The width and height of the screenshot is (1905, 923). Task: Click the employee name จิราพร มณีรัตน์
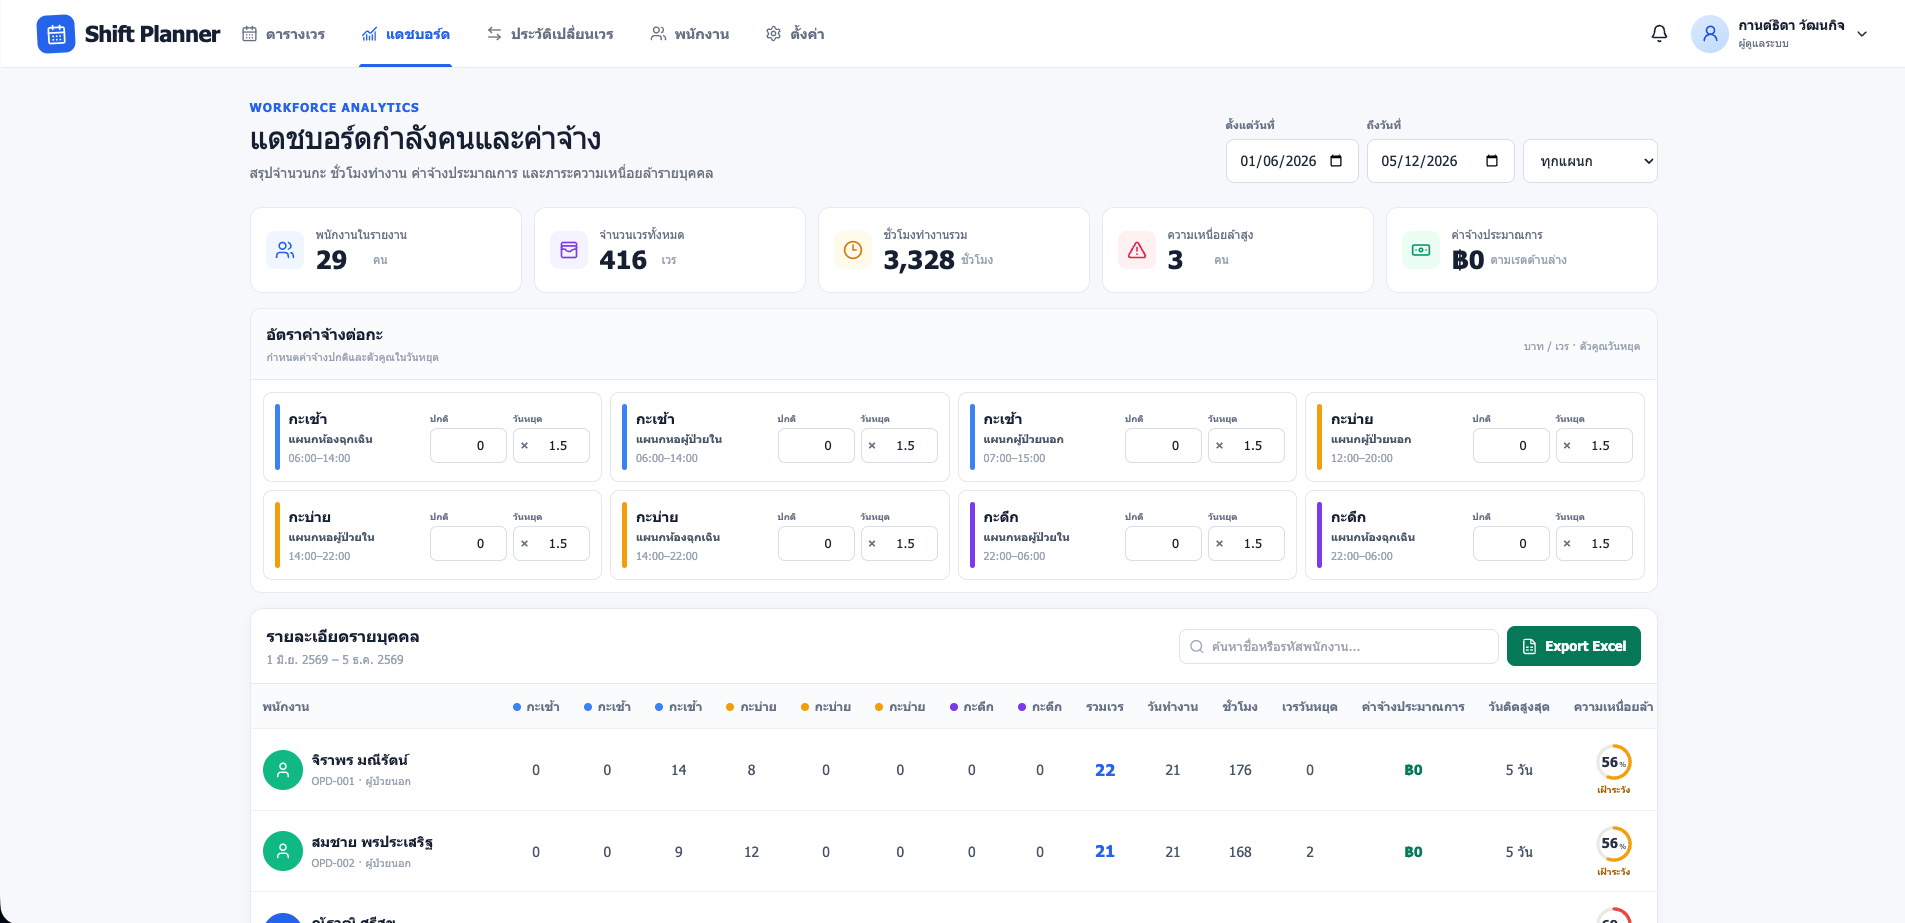point(360,760)
